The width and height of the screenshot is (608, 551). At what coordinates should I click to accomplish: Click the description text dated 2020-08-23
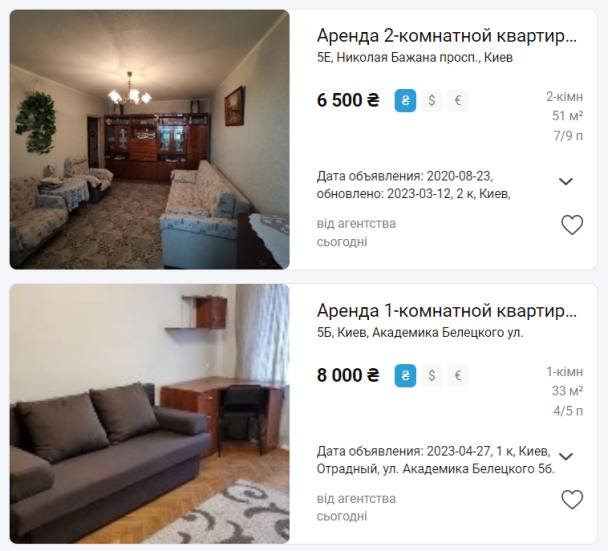(413, 185)
